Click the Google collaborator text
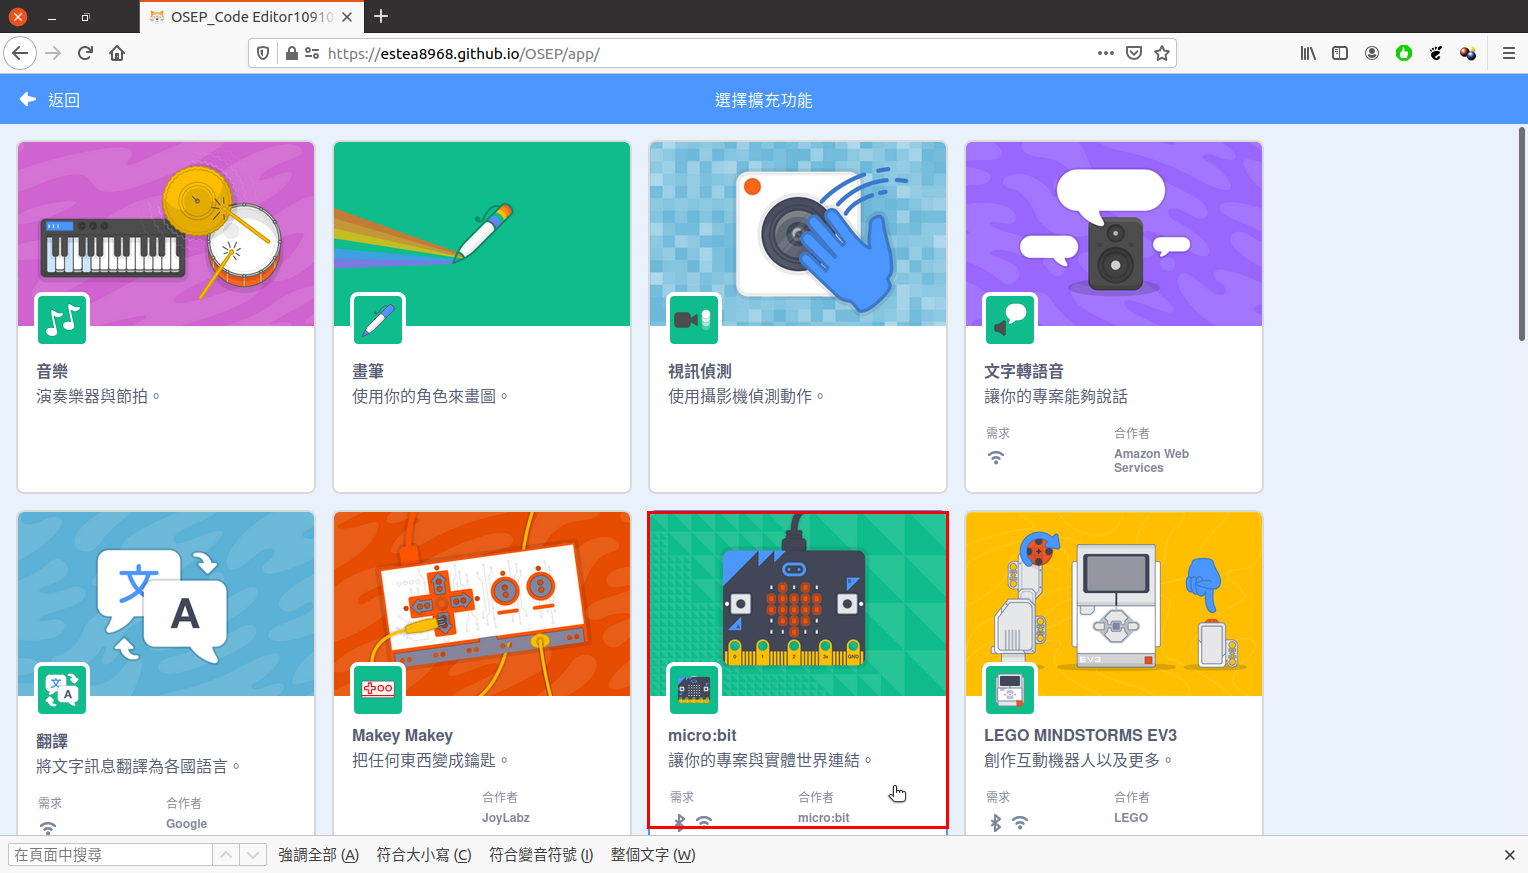Screen dimensions: 1528x873 coord(187,824)
